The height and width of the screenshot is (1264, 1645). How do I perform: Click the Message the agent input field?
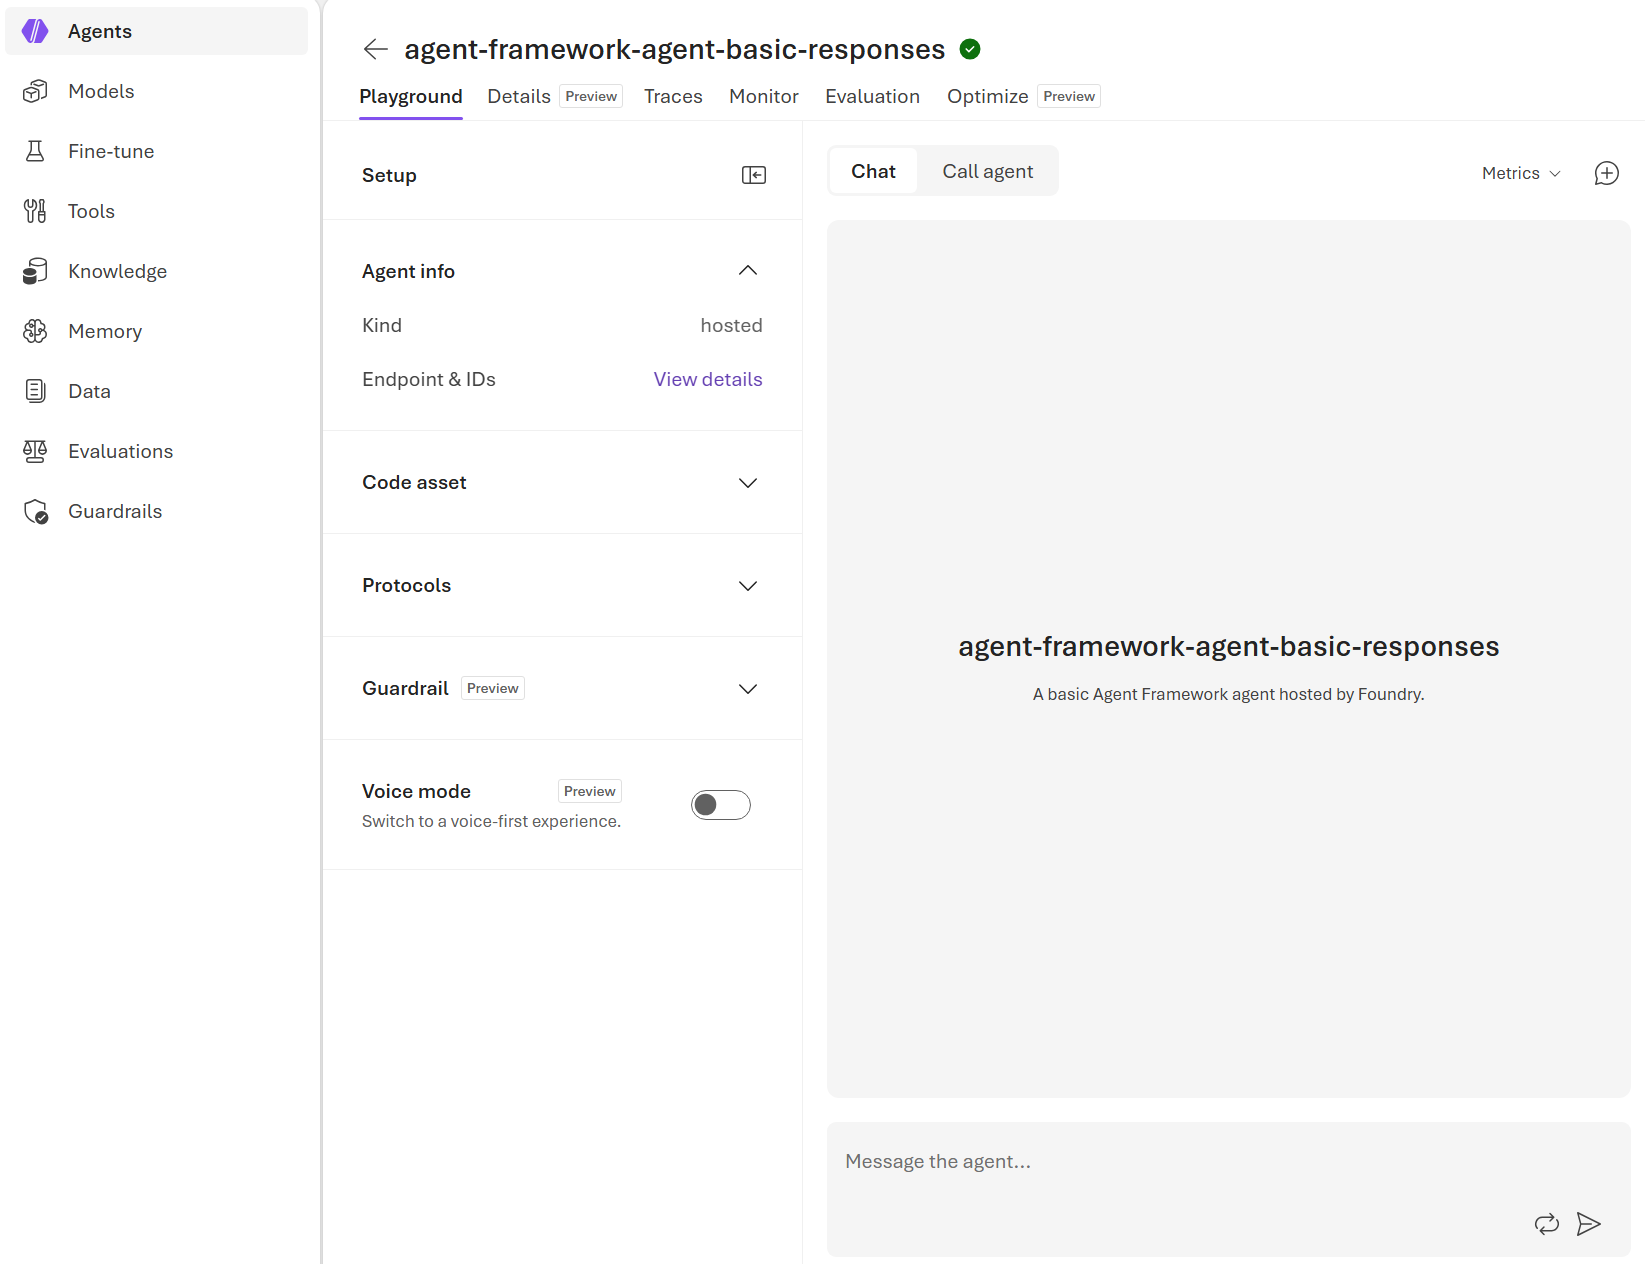point(1229,1189)
